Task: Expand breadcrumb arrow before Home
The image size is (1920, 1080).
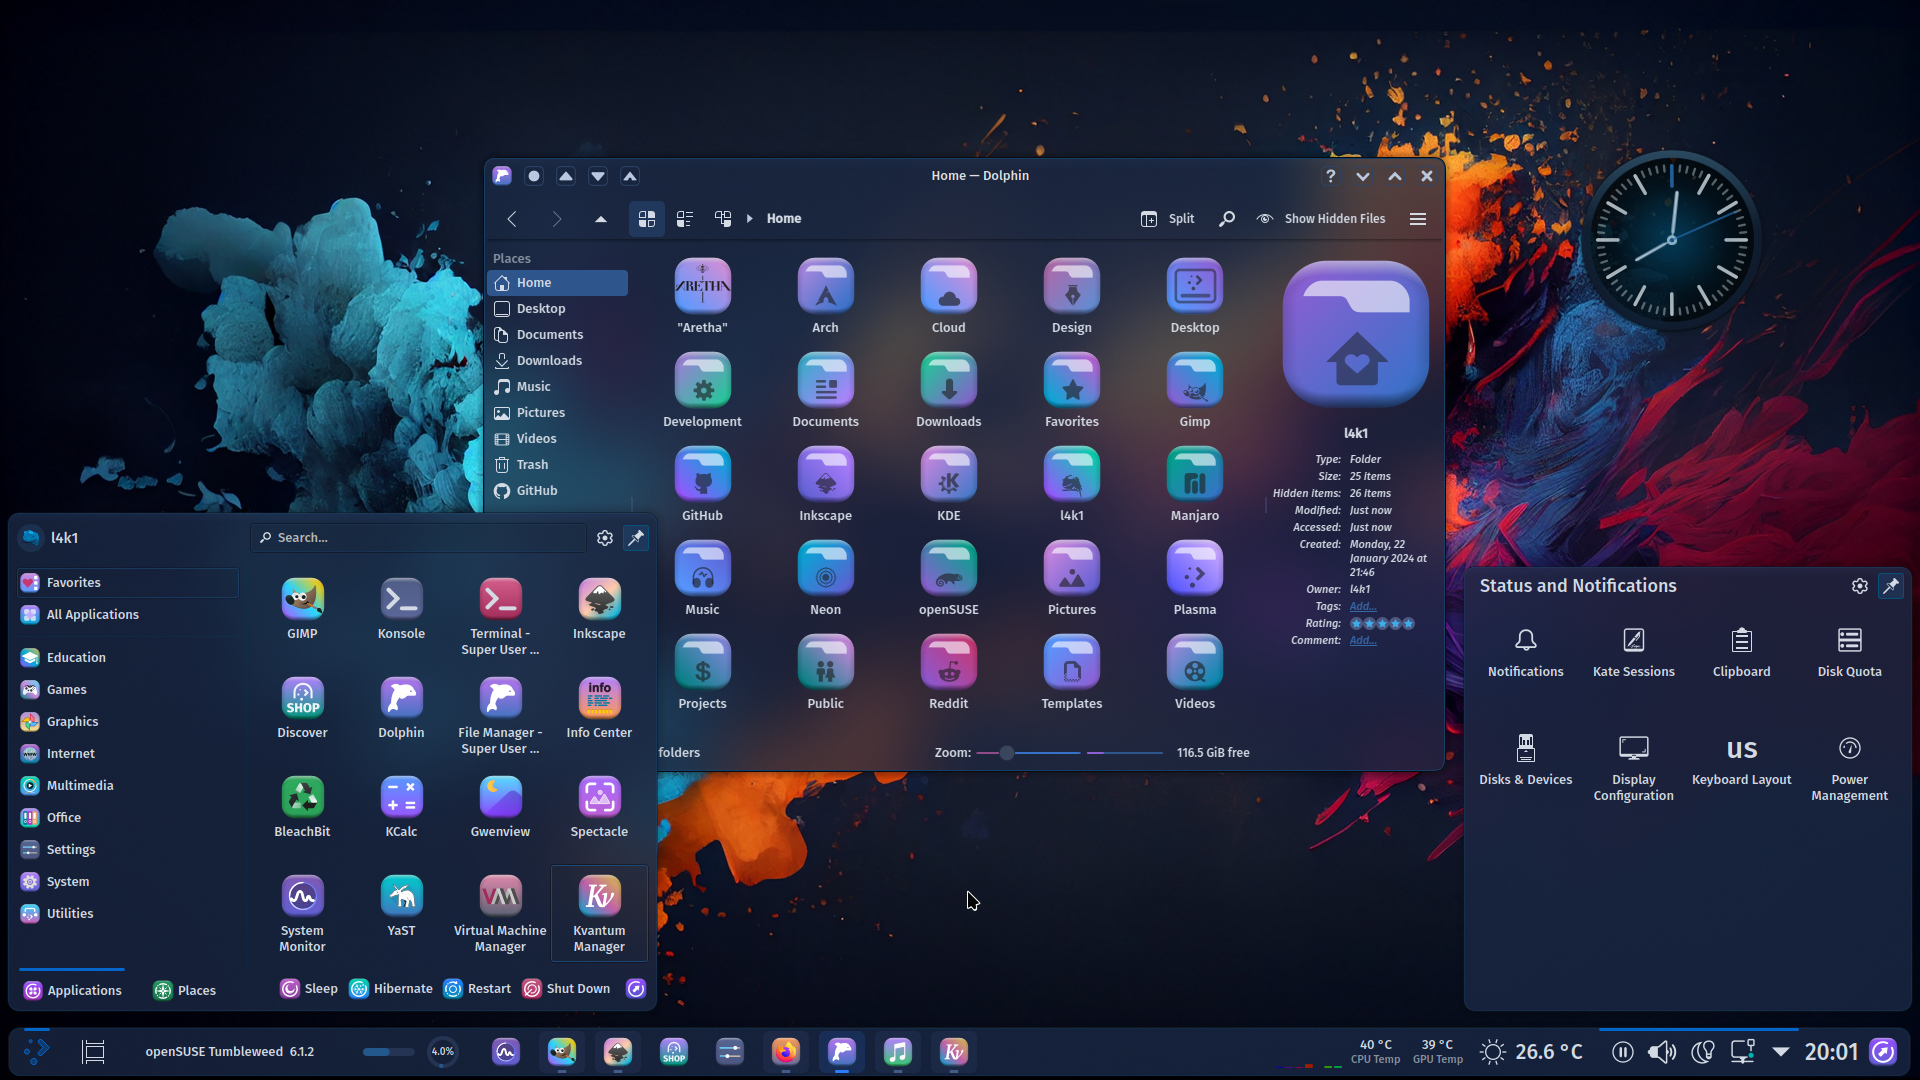Action: (x=750, y=218)
